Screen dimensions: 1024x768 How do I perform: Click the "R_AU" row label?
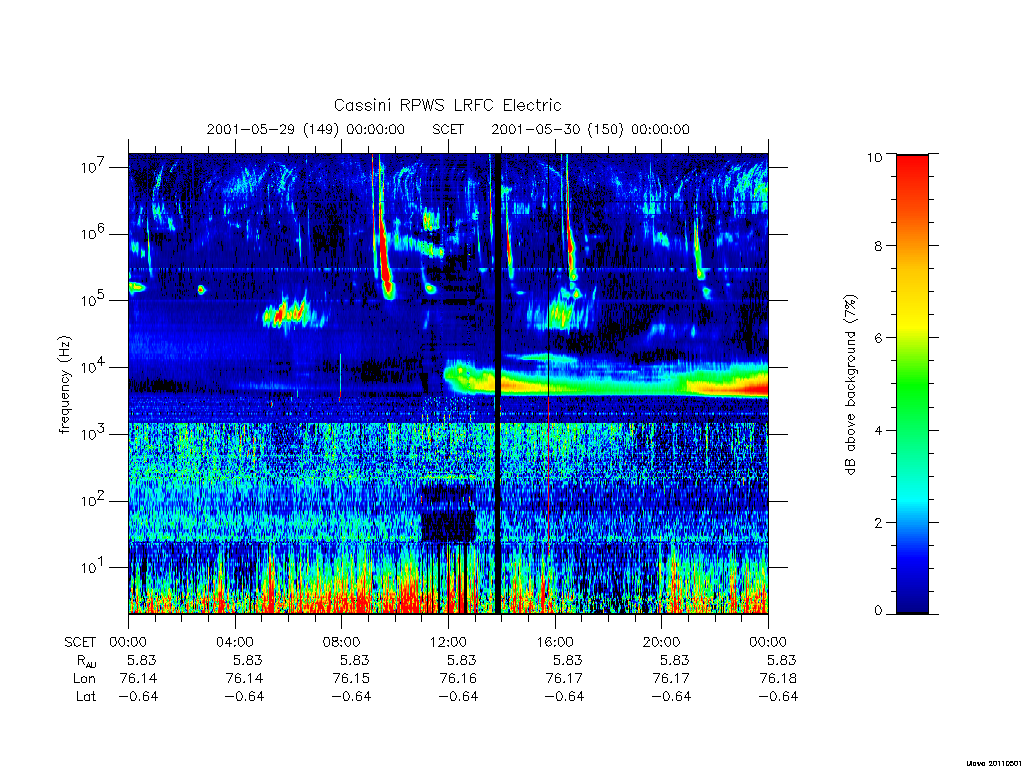click(87, 661)
